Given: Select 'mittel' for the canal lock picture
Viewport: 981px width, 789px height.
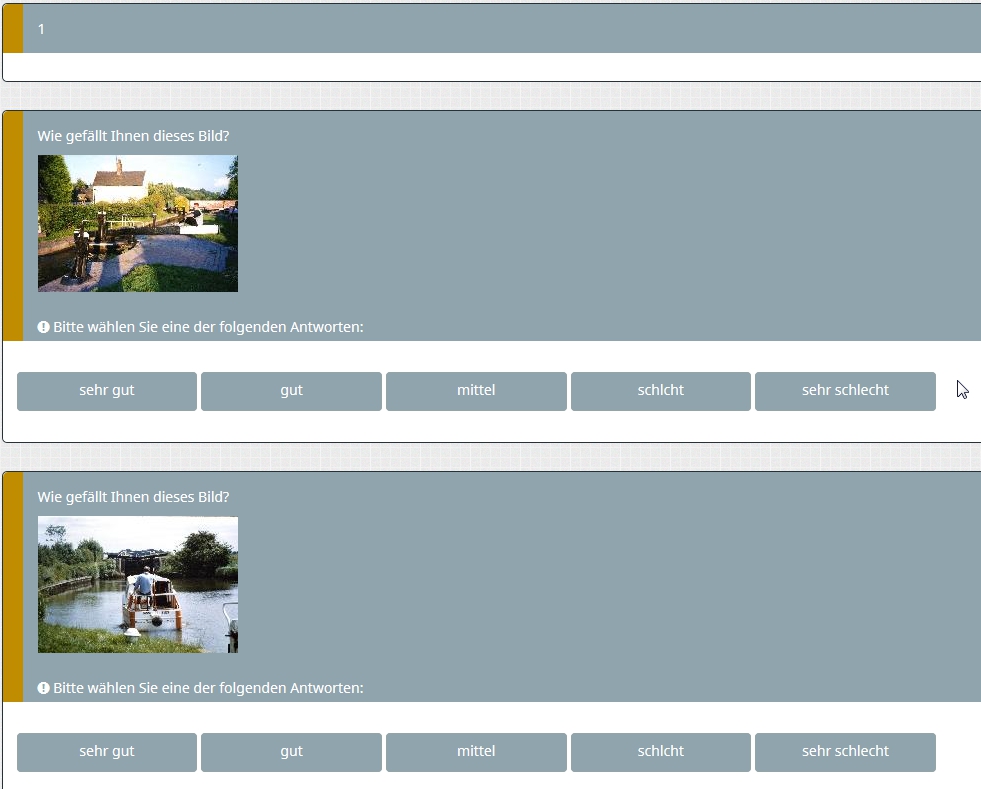Looking at the screenshot, I should 476,391.
